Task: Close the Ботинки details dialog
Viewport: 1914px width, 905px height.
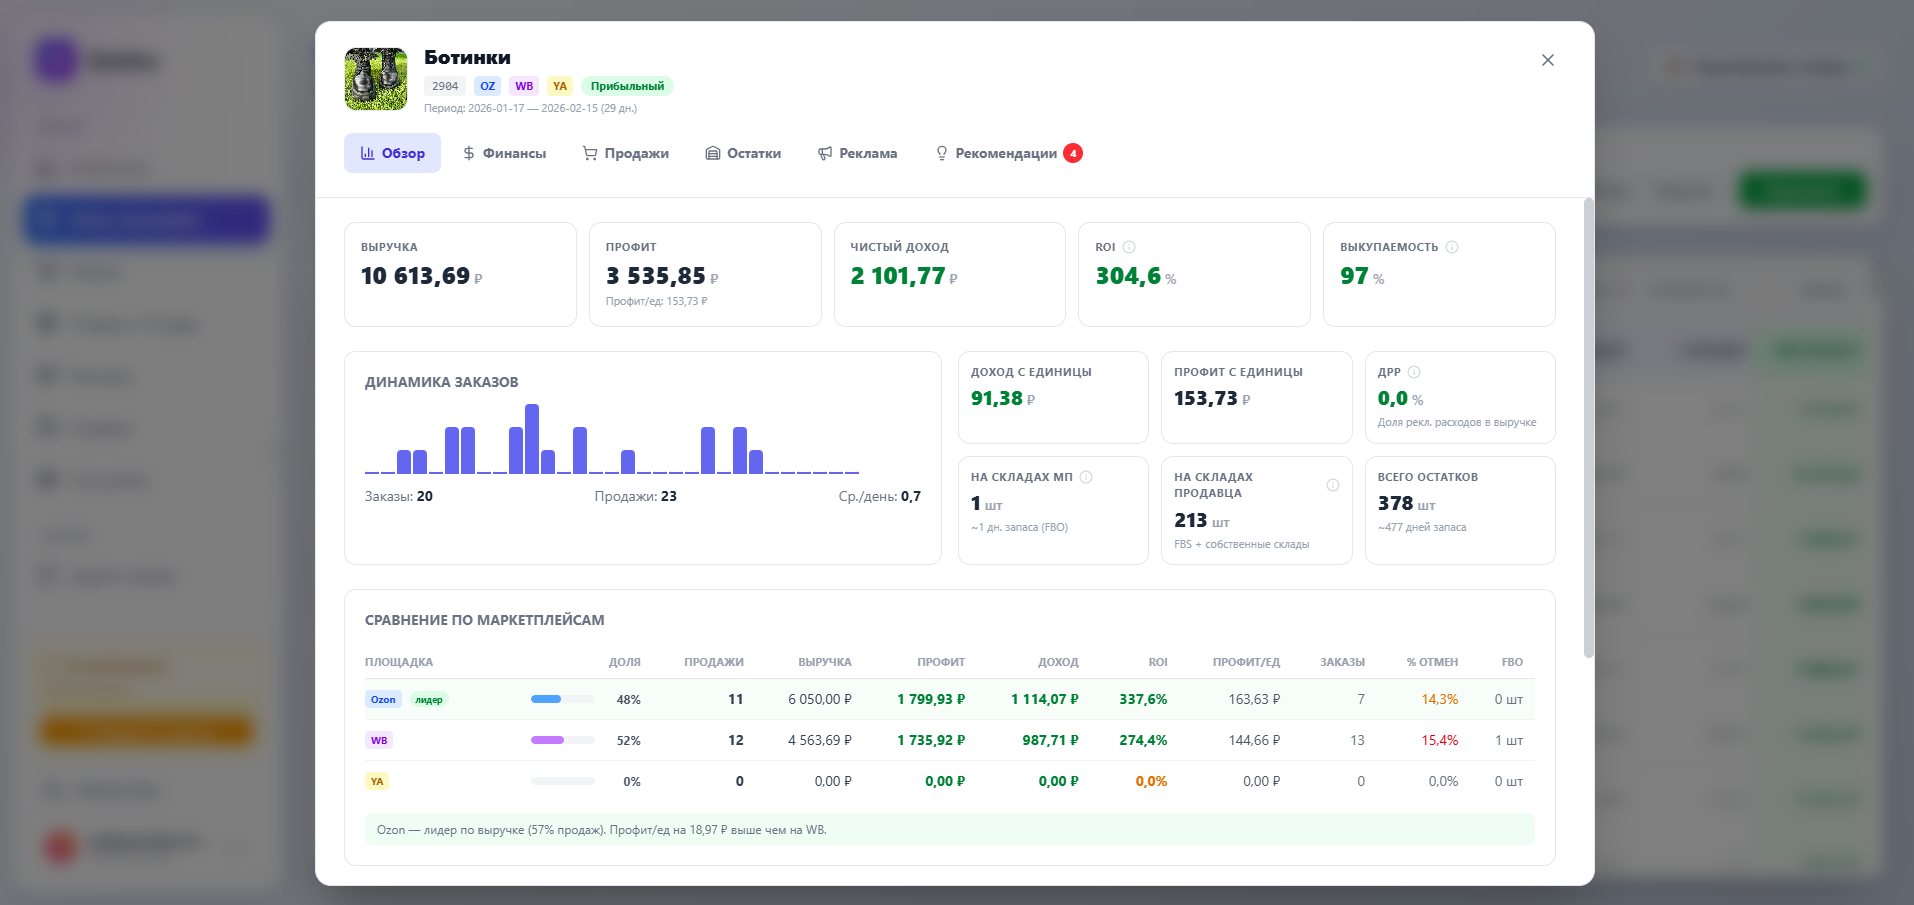Action: pyautogui.click(x=1547, y=60)
